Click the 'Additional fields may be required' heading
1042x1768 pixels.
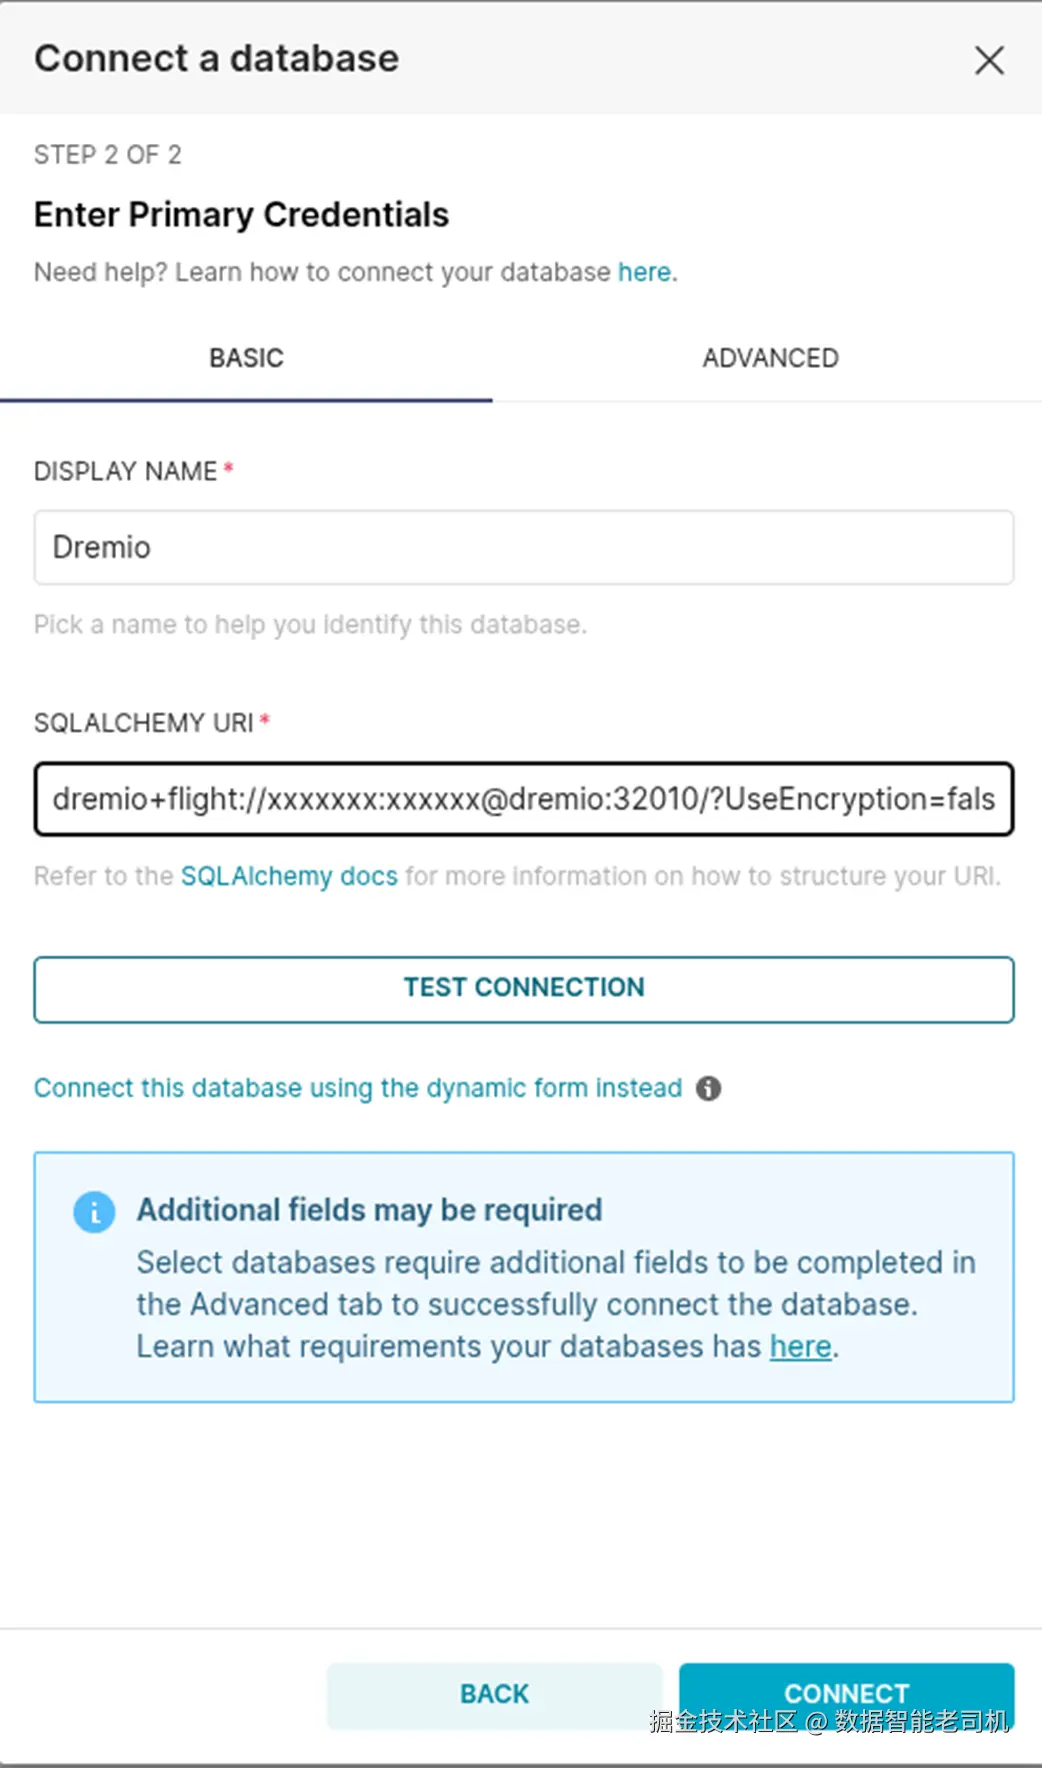click(x=369, y=1210)
